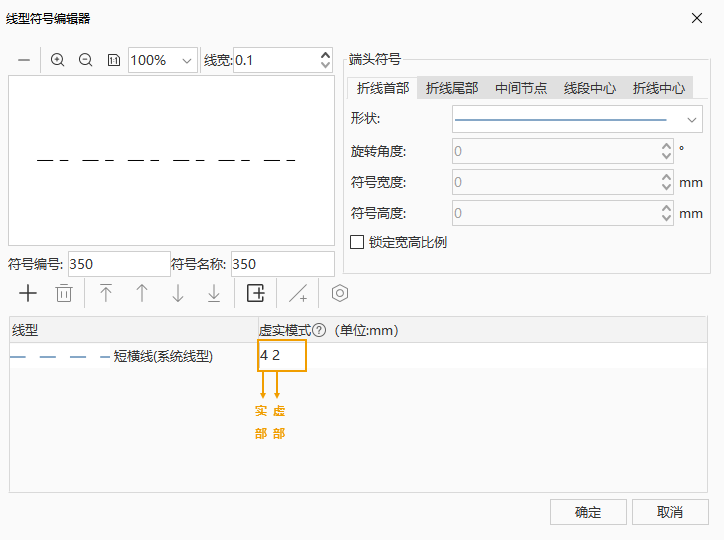Viewport: 724px width, 540px height.
Task: Expand the 形状 shape dropdown
Action: click(693, 119)
